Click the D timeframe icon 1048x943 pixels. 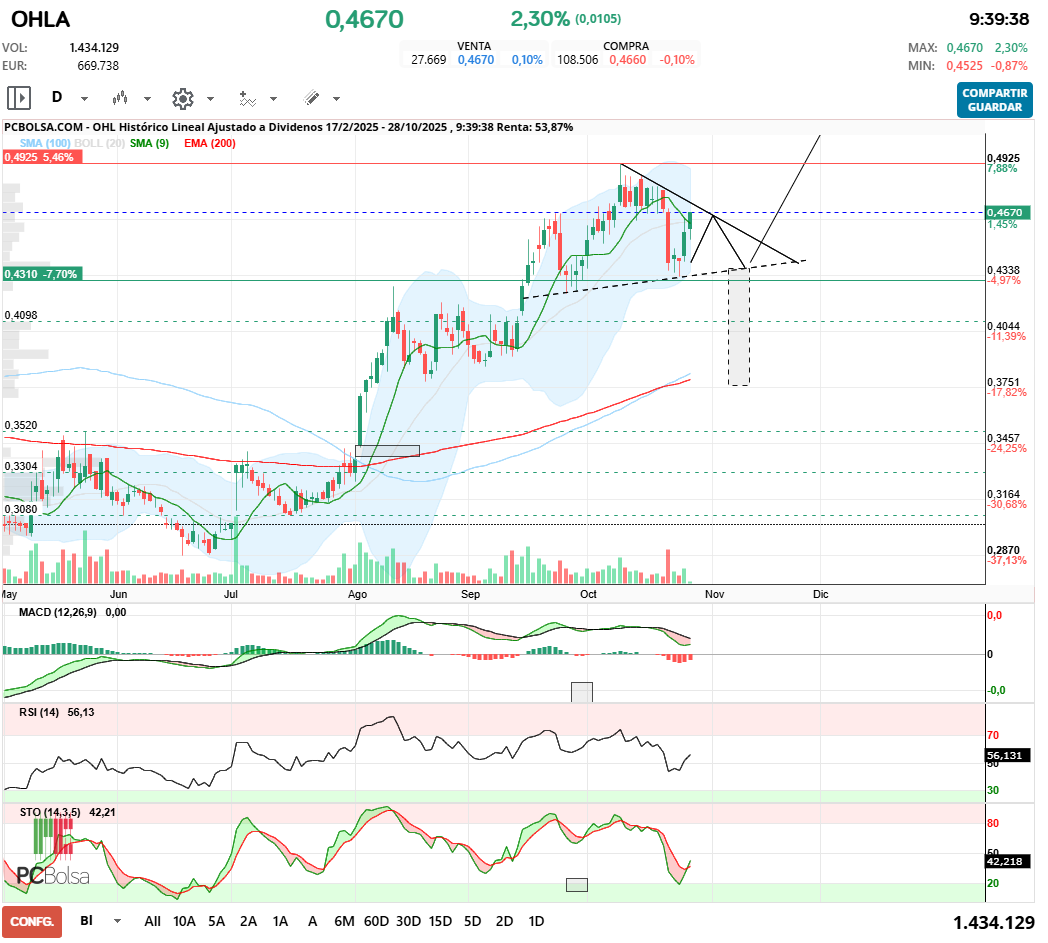click(57, 98)
